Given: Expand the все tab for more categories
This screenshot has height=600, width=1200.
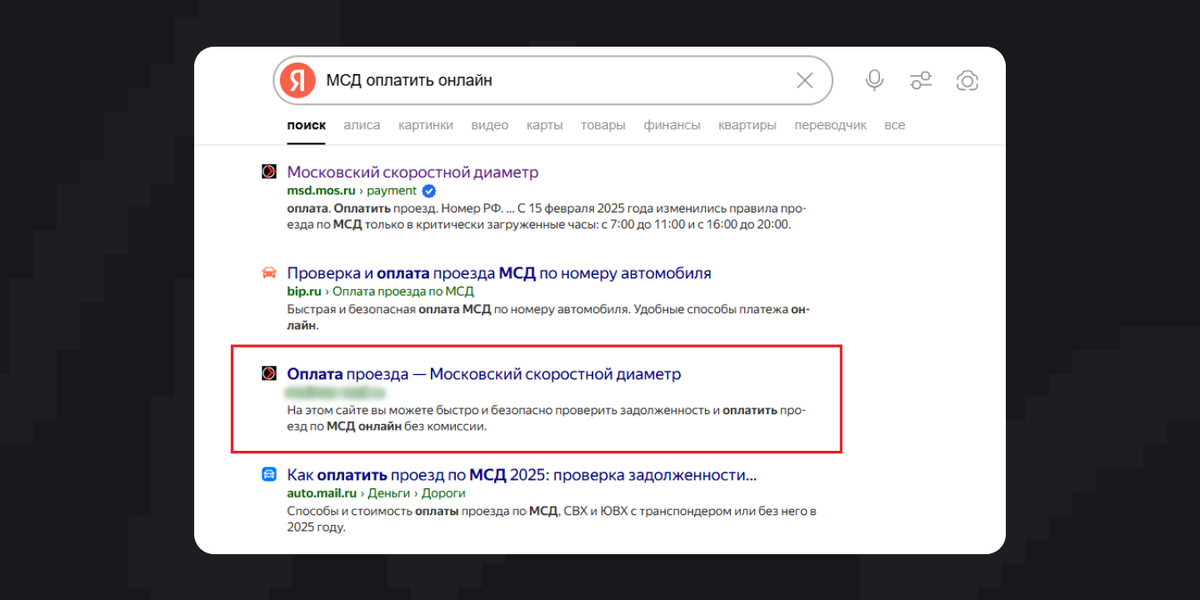Looking at the screenshot, I should click(895, 125).
